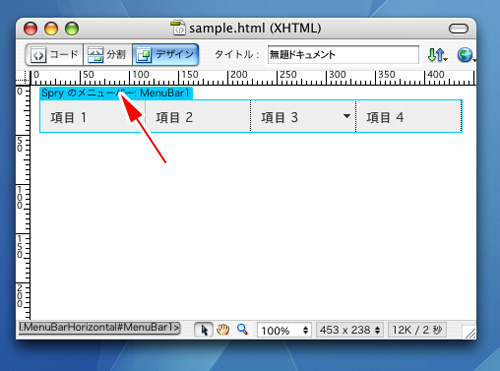Image resolution: width=500 pixels, height=371 pixels.
Task: Click the toolbar toggle pill in title bar
Action: [x=459, y=29]
